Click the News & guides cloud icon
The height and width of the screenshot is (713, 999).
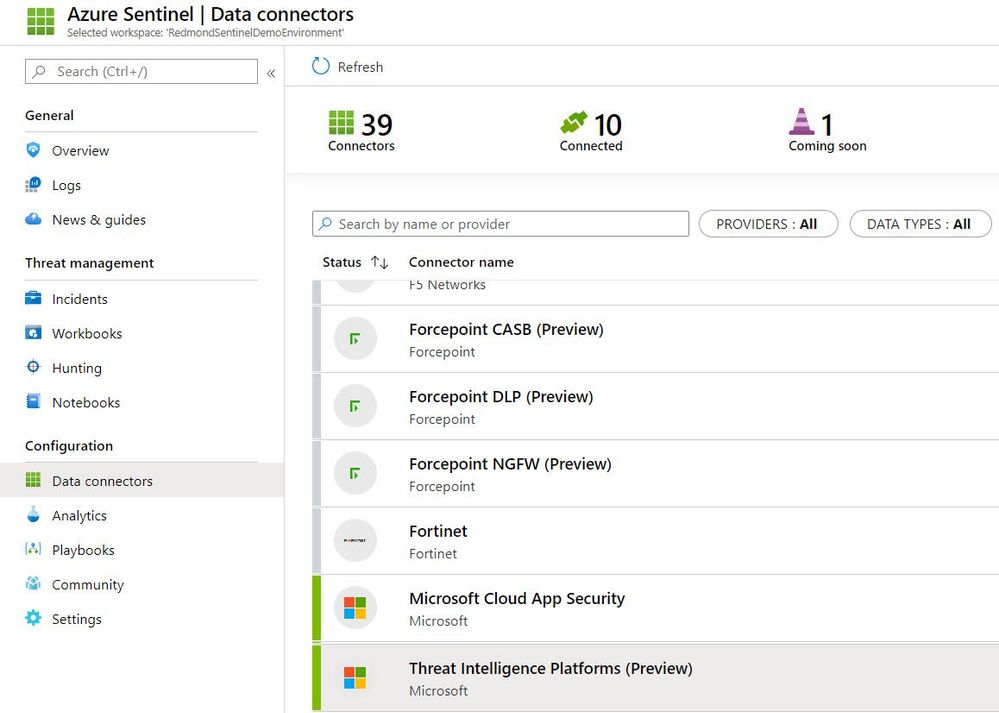click(33, 219)
